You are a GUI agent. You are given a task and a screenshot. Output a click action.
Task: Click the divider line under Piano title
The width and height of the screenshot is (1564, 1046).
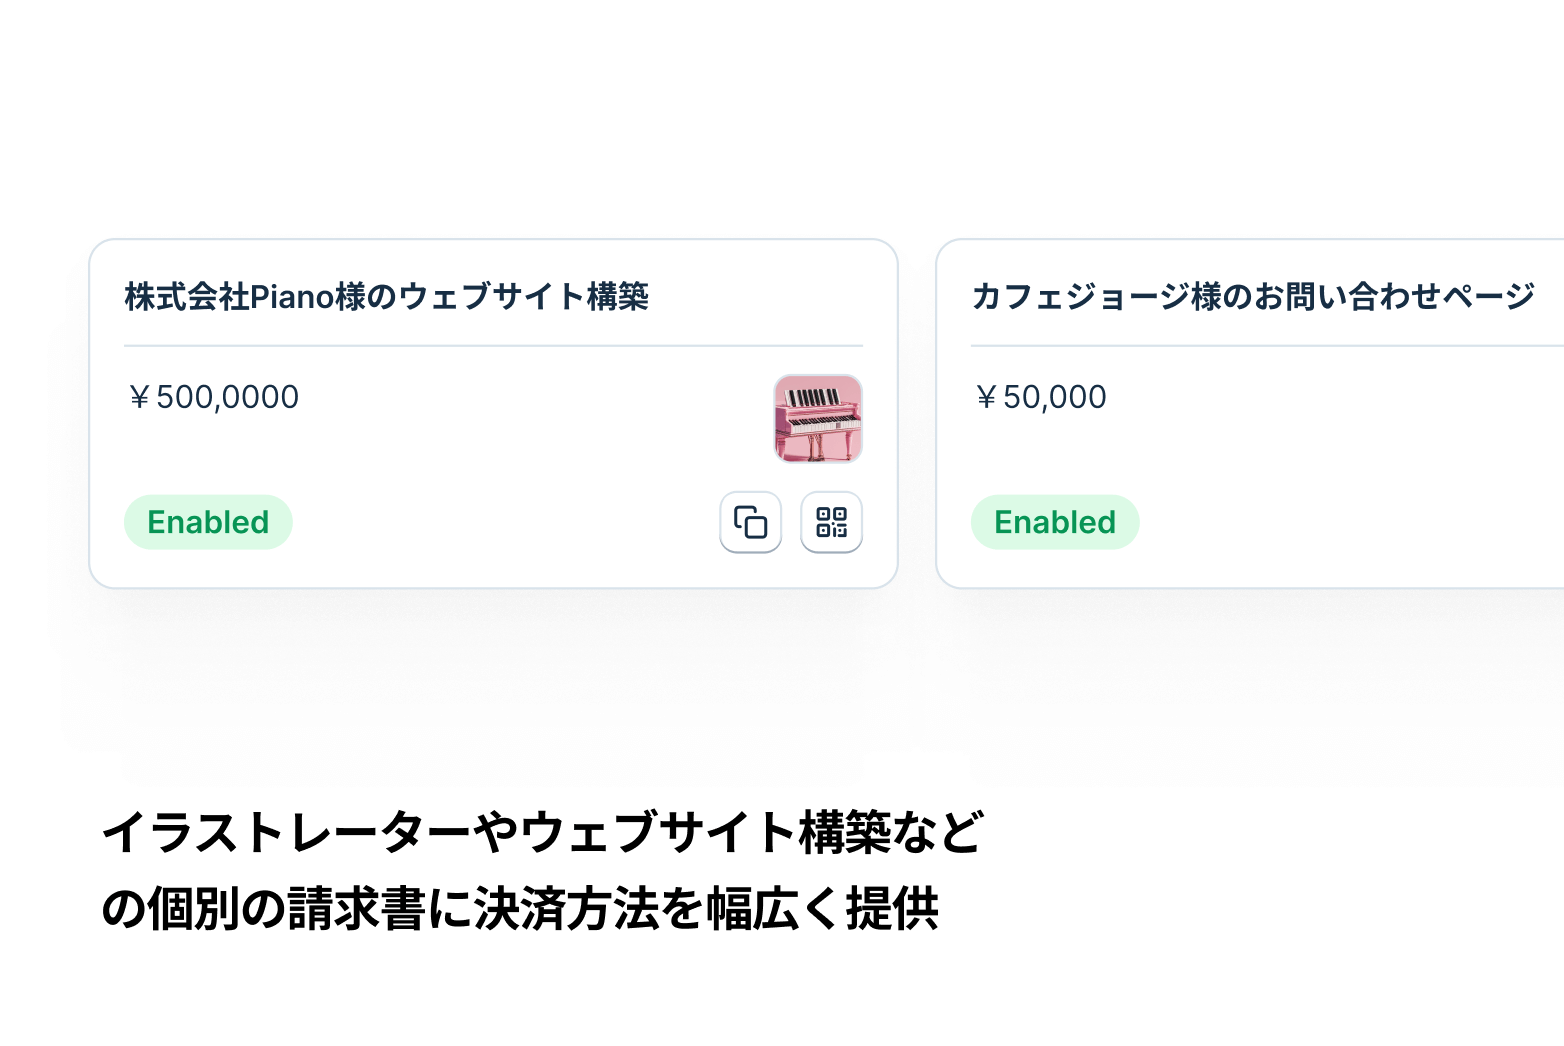click(493, 346)
